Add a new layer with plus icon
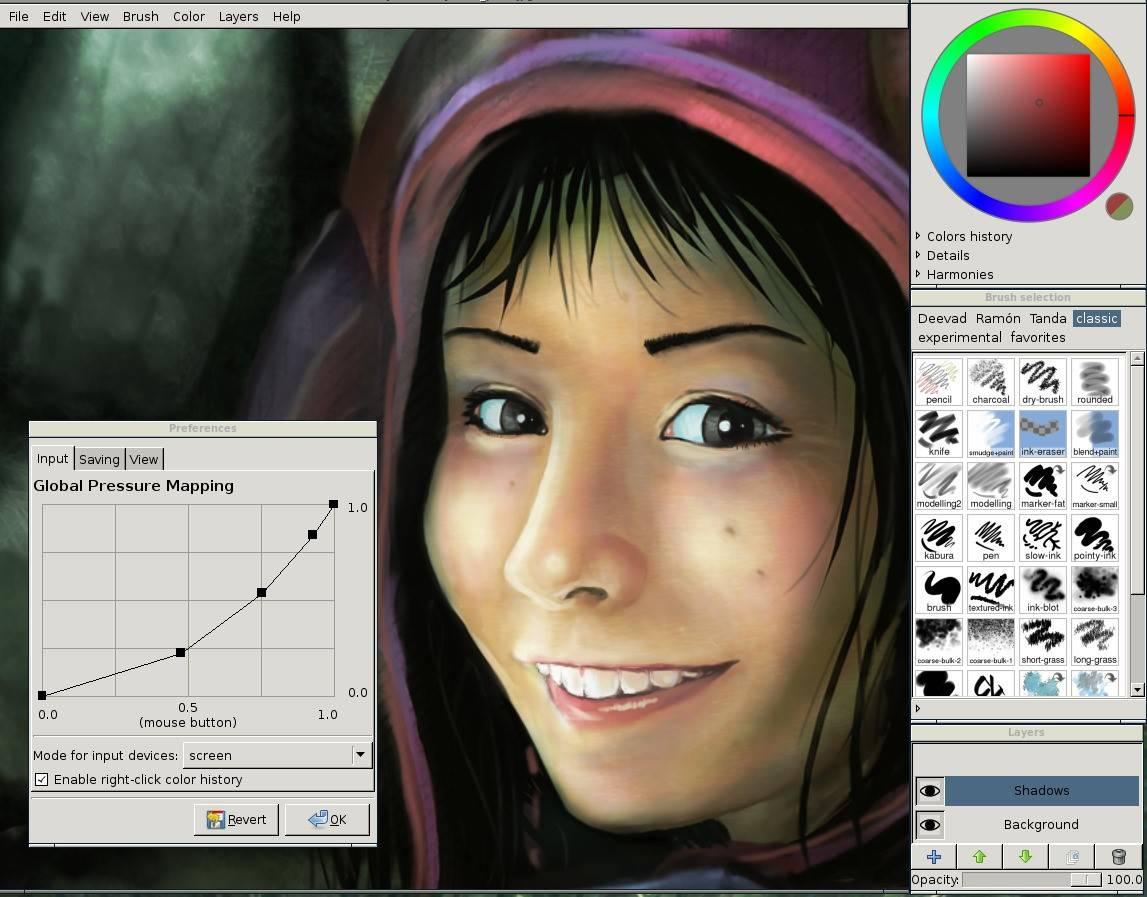1147x897 pixels. [x=934, y=856]
